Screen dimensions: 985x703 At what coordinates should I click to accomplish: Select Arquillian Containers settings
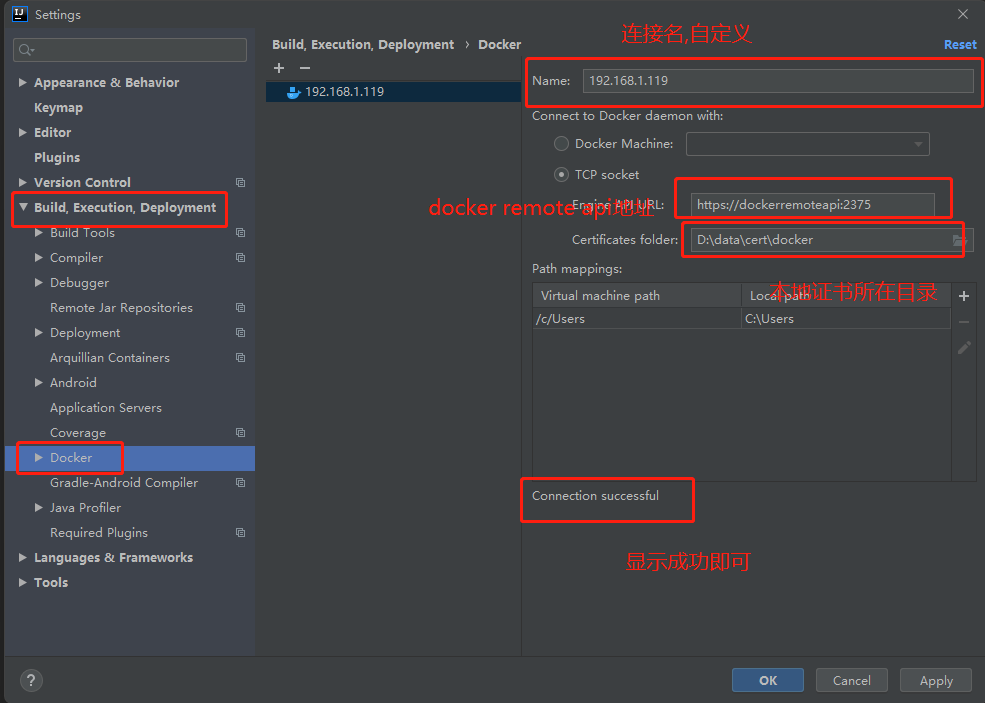point(110,357)
